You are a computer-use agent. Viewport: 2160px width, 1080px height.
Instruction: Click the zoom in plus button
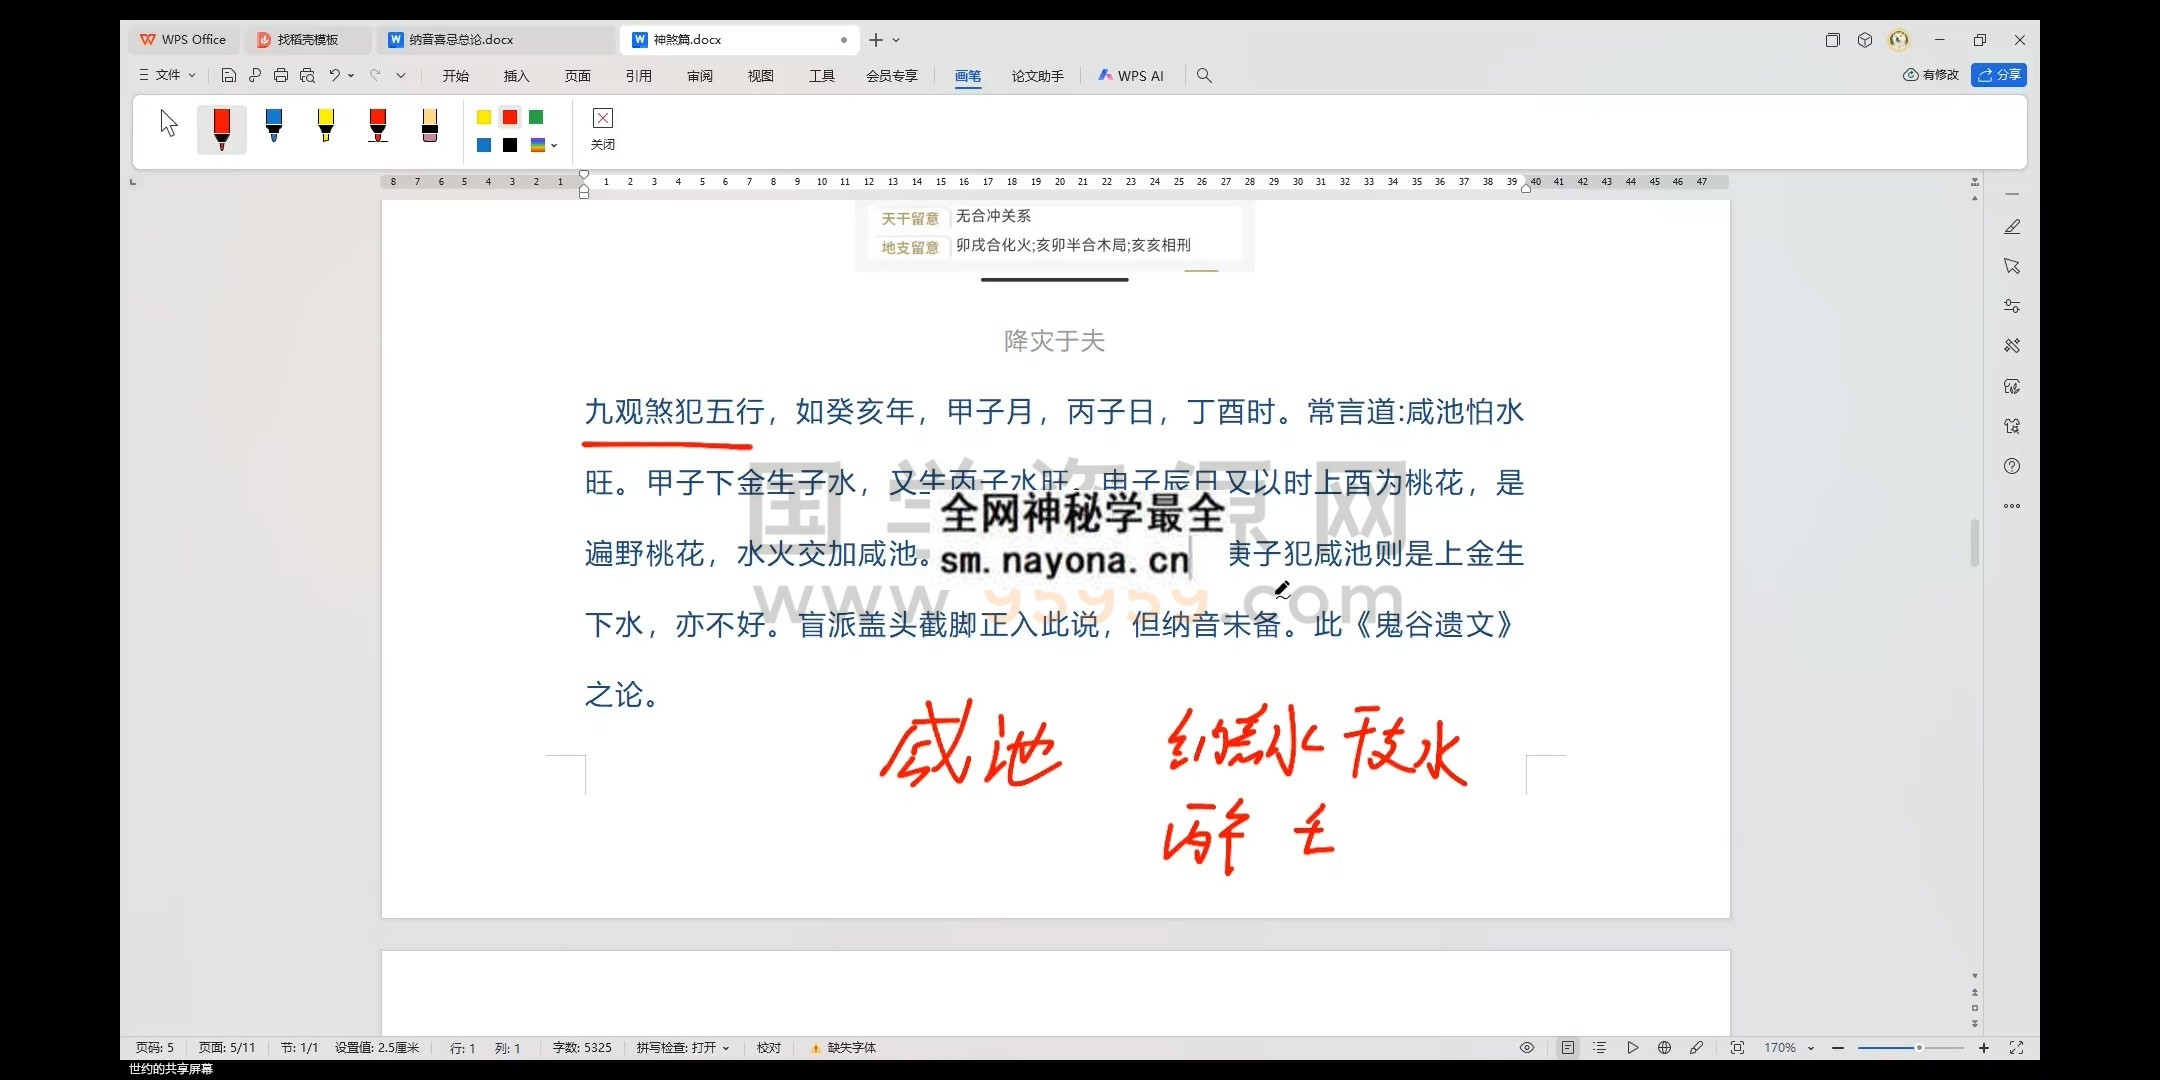pos(1984,1048)
